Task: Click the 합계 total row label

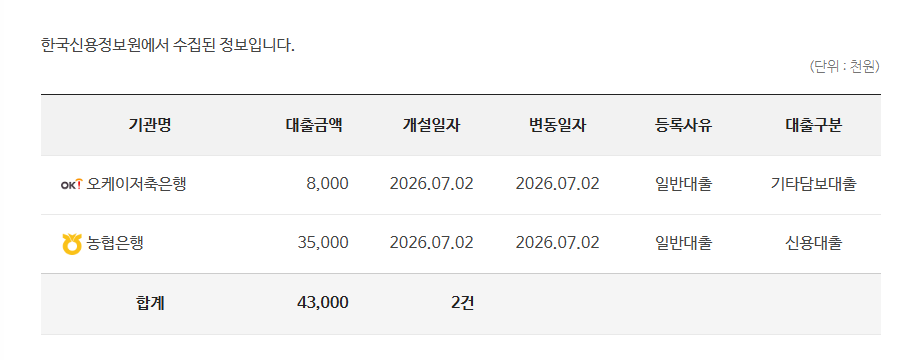Action: (150, 303)
